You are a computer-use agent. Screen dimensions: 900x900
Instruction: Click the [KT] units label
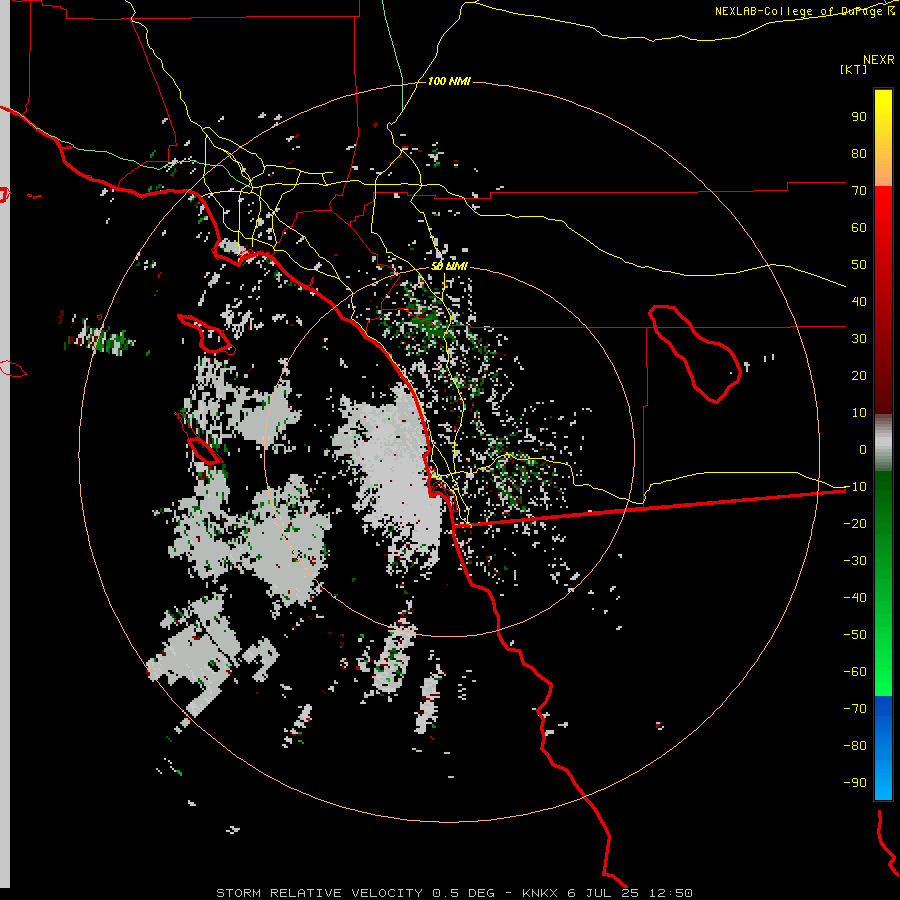tap(853, 69)
